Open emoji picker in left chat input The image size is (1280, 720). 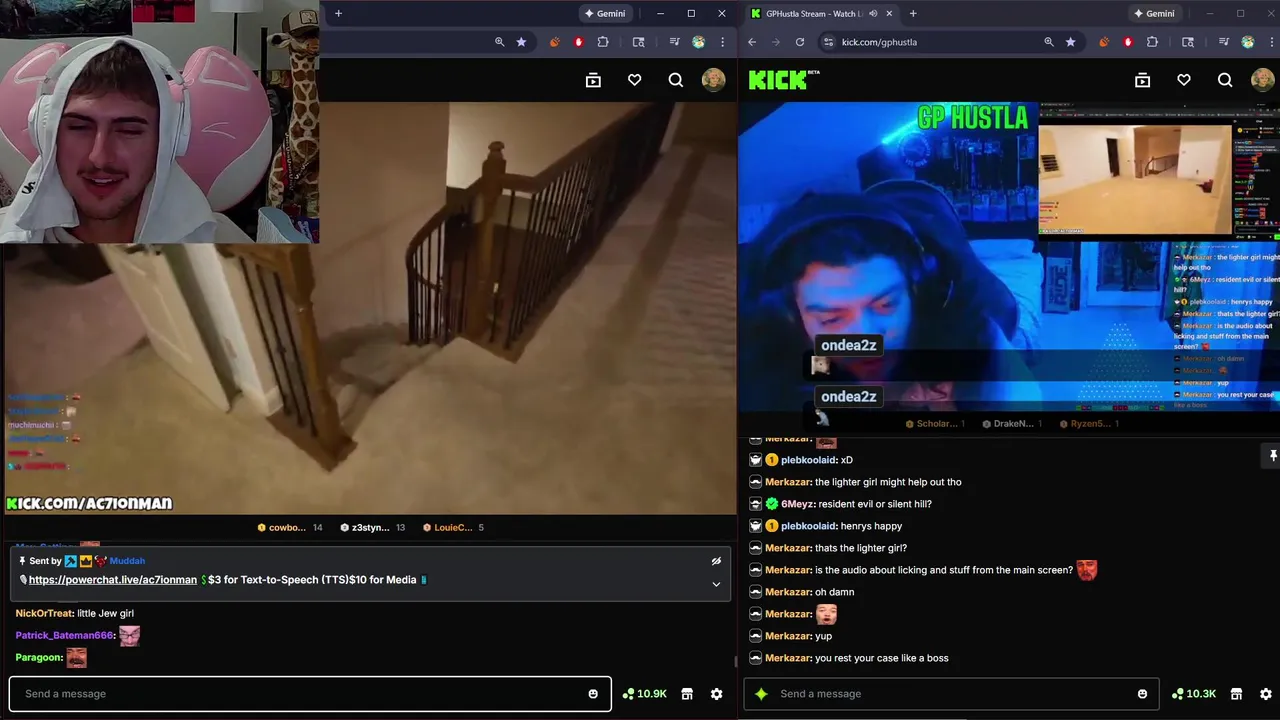click(x=593, y=694)
